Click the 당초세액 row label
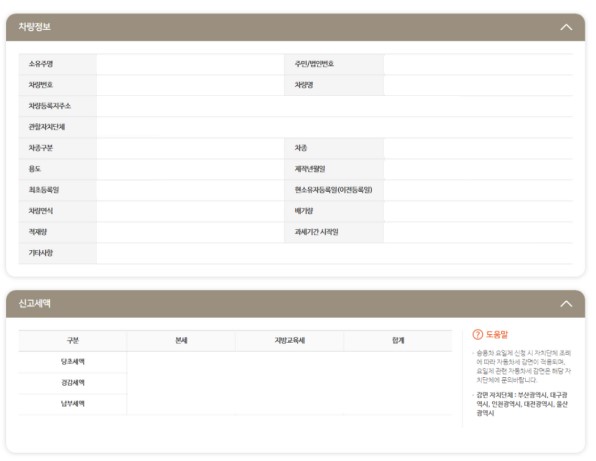 coord(73,362)
